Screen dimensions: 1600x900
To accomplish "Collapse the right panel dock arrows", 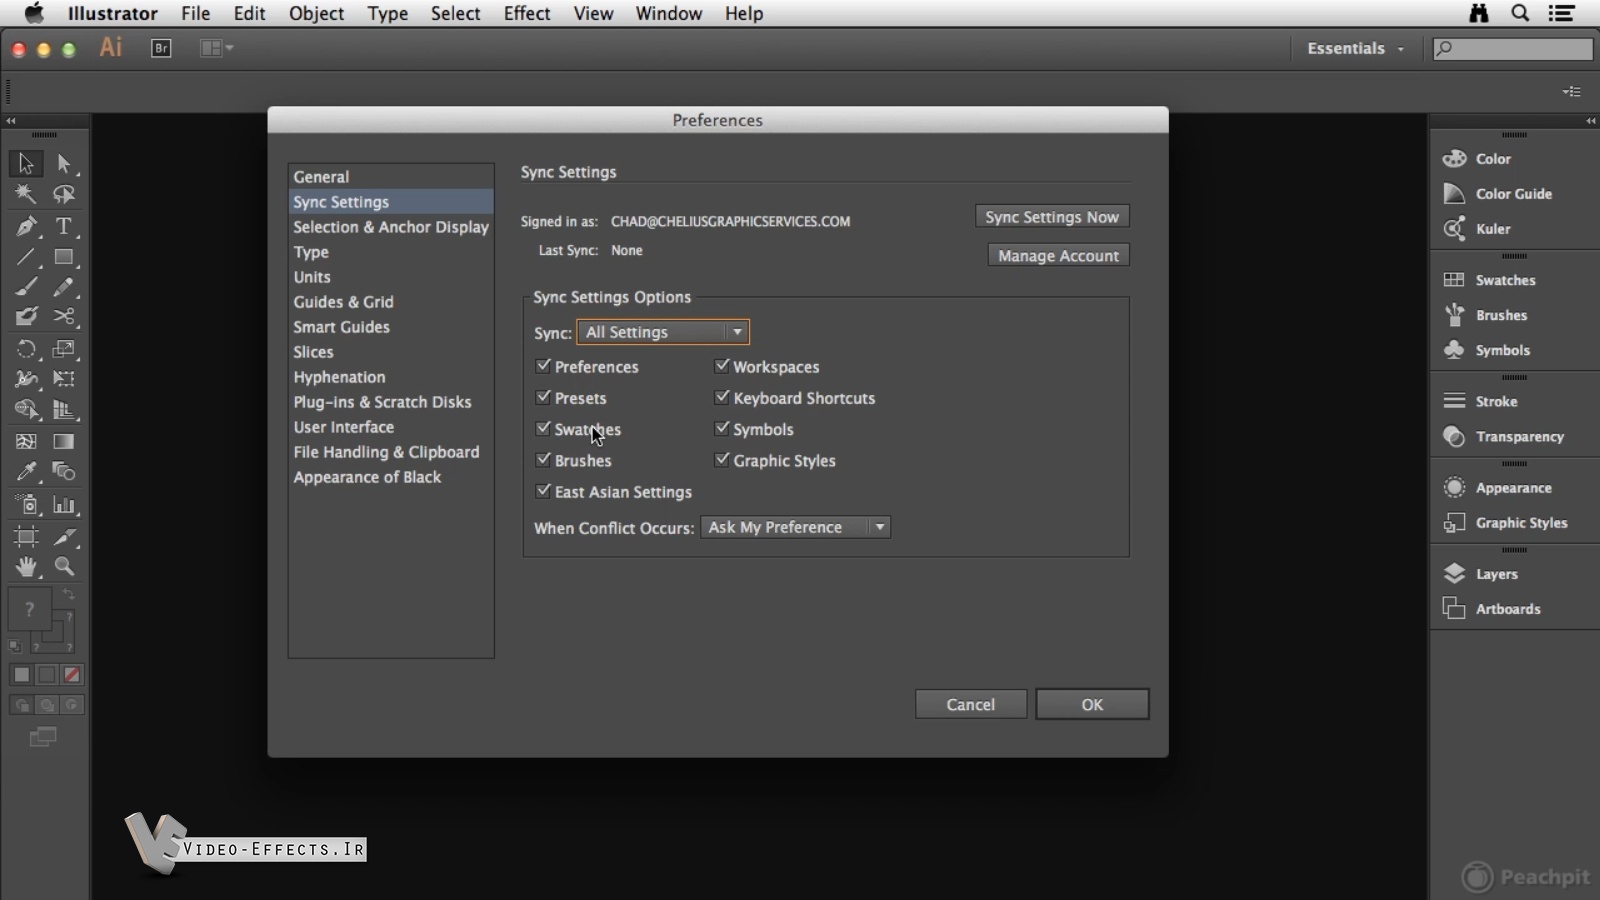I will (x=1590, y=121).
